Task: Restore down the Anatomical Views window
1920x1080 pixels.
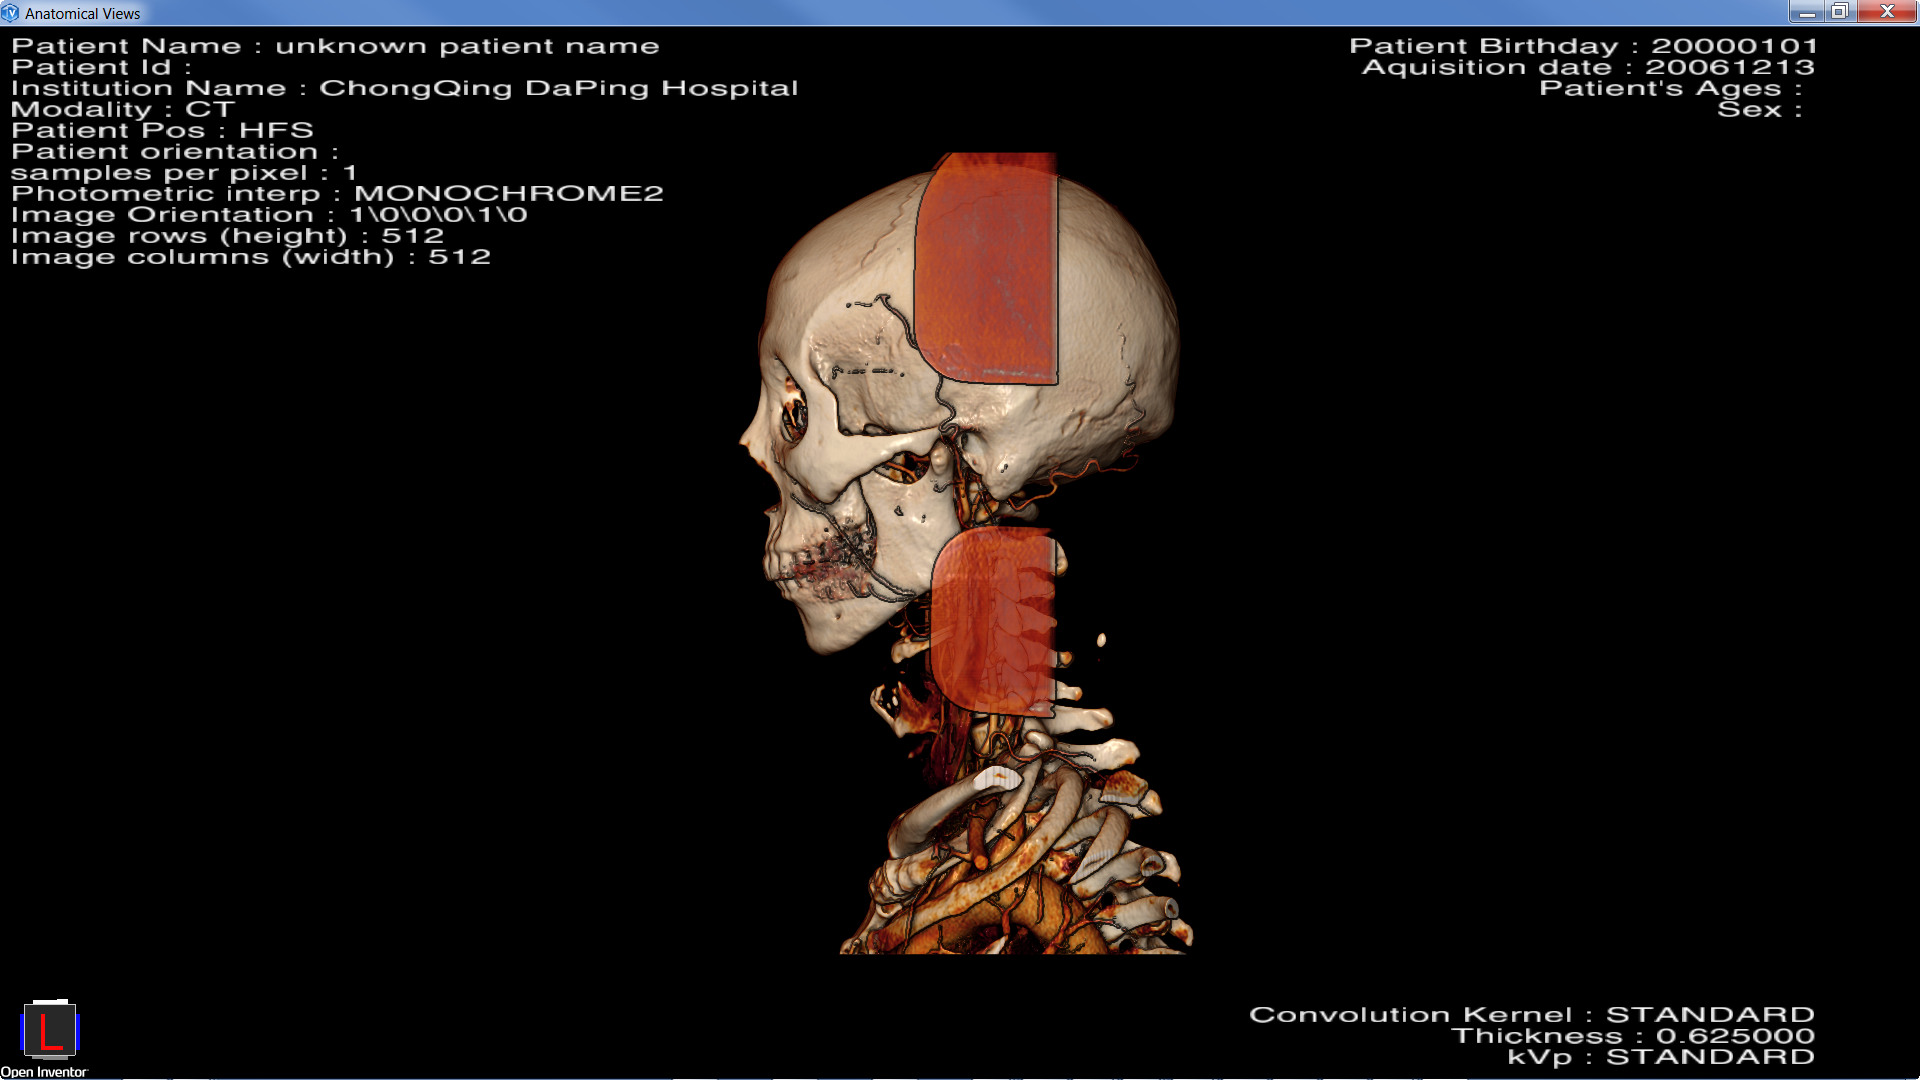Action: click(x=1839, y=12)
